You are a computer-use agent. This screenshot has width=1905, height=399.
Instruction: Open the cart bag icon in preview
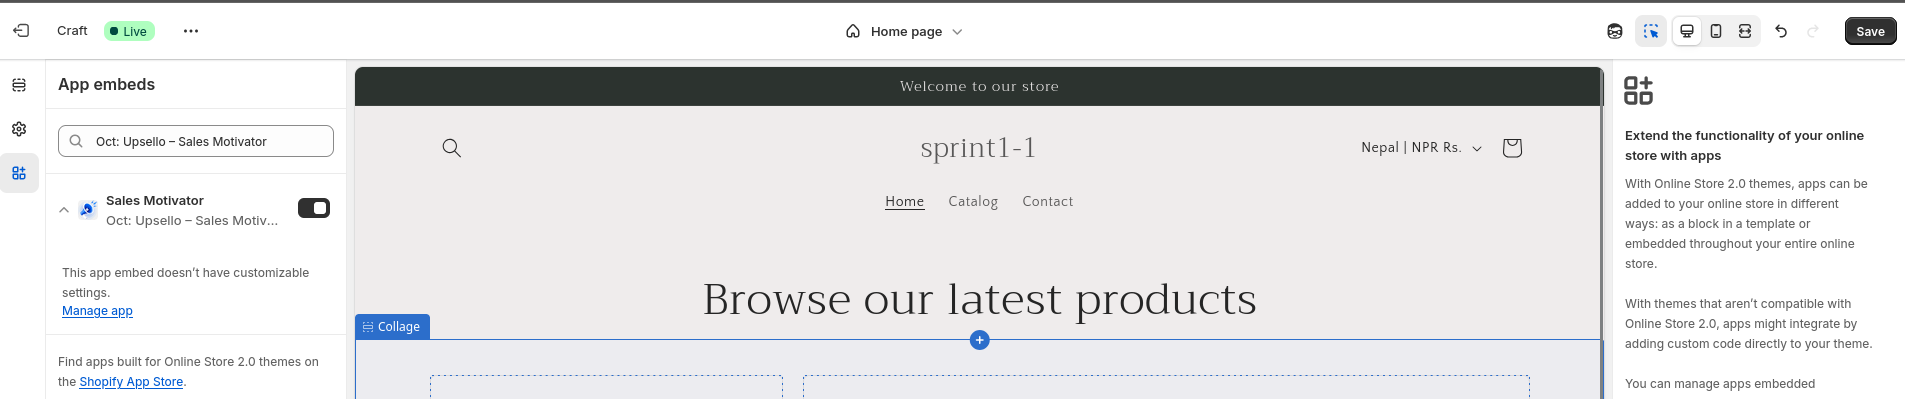(x=1512, y=148)
